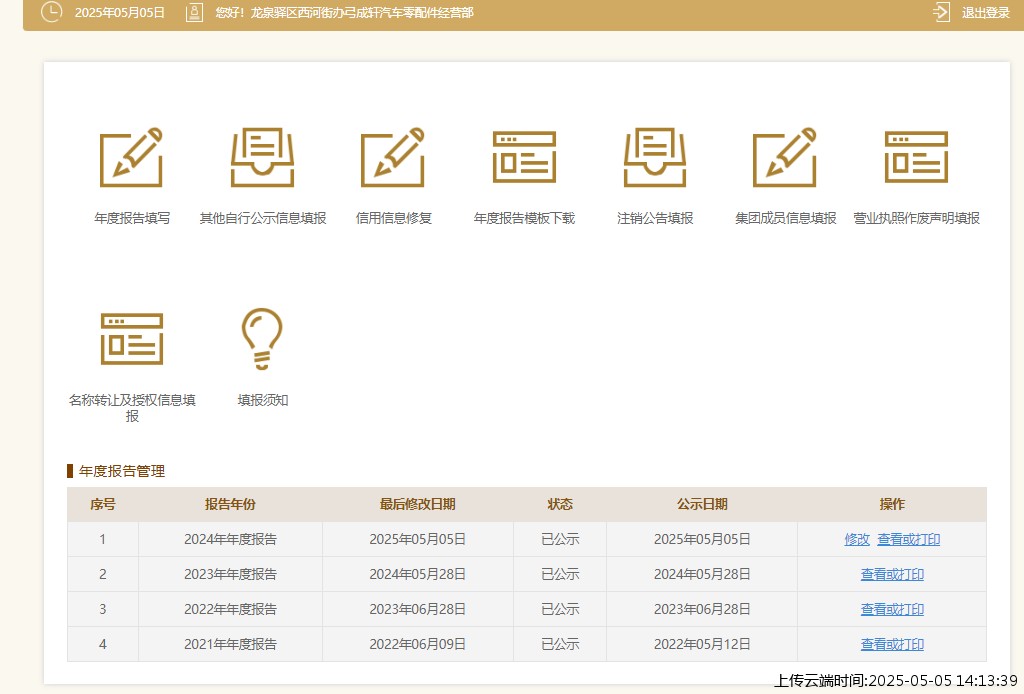Click the 年度报告模板下载 label
The height and width of the screenshot is (694, 1024).
point(524,218)
